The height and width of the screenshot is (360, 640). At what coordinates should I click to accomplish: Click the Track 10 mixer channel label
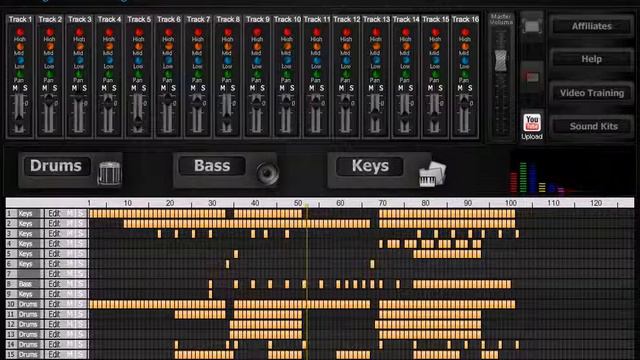287,19
